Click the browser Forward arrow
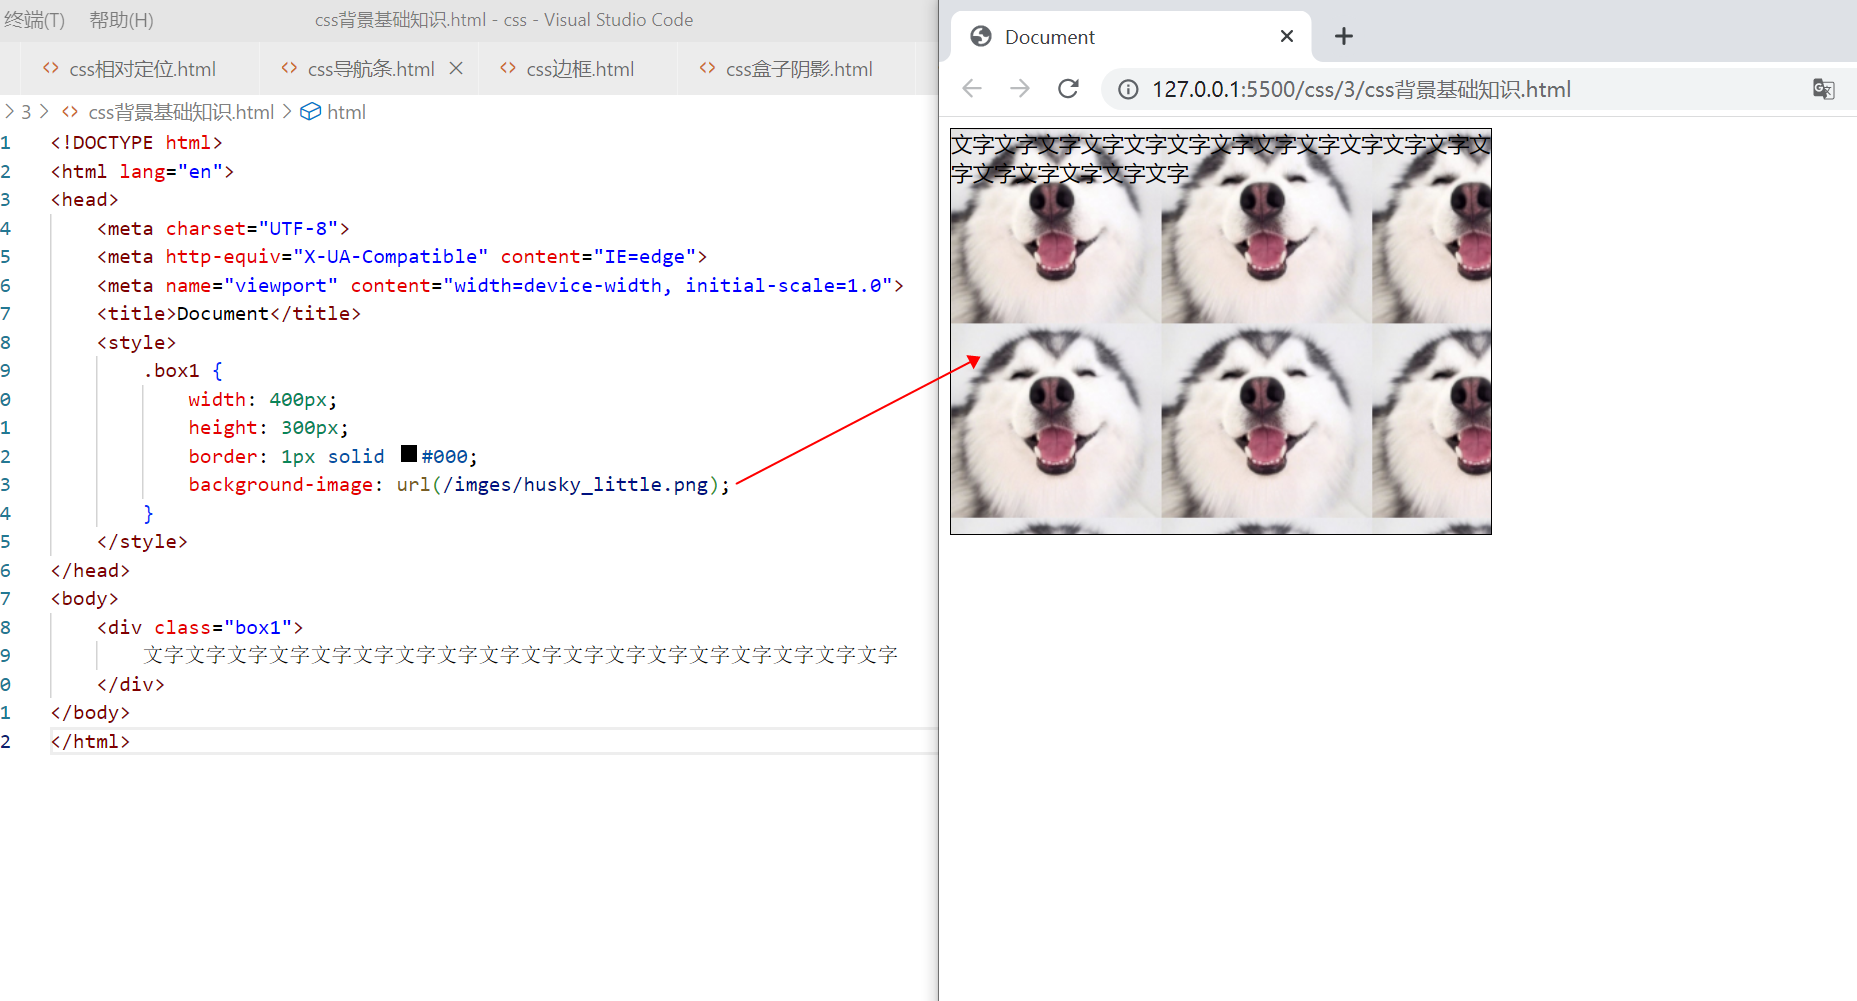This screenshot has width=1857, height=1001. (1020, 89)
